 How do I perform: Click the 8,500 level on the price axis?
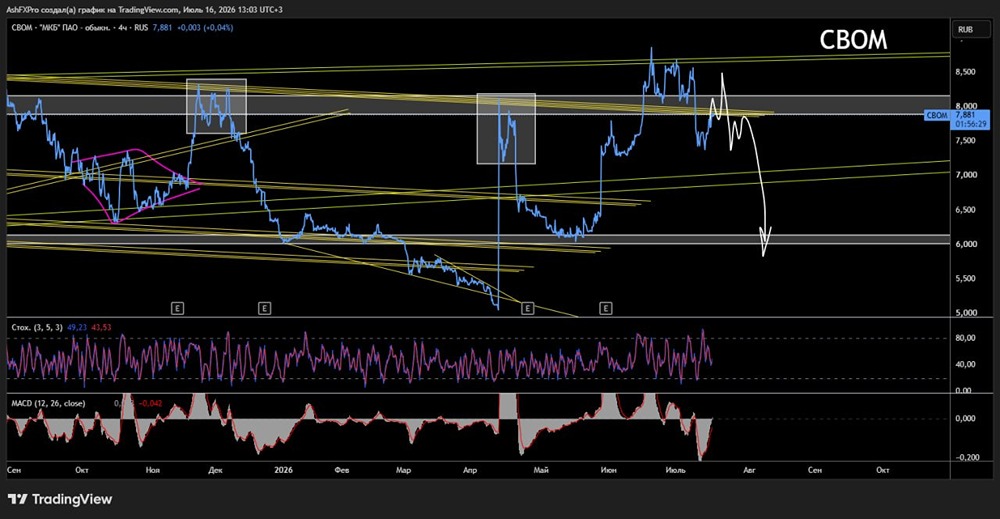(x=965, y=72)
